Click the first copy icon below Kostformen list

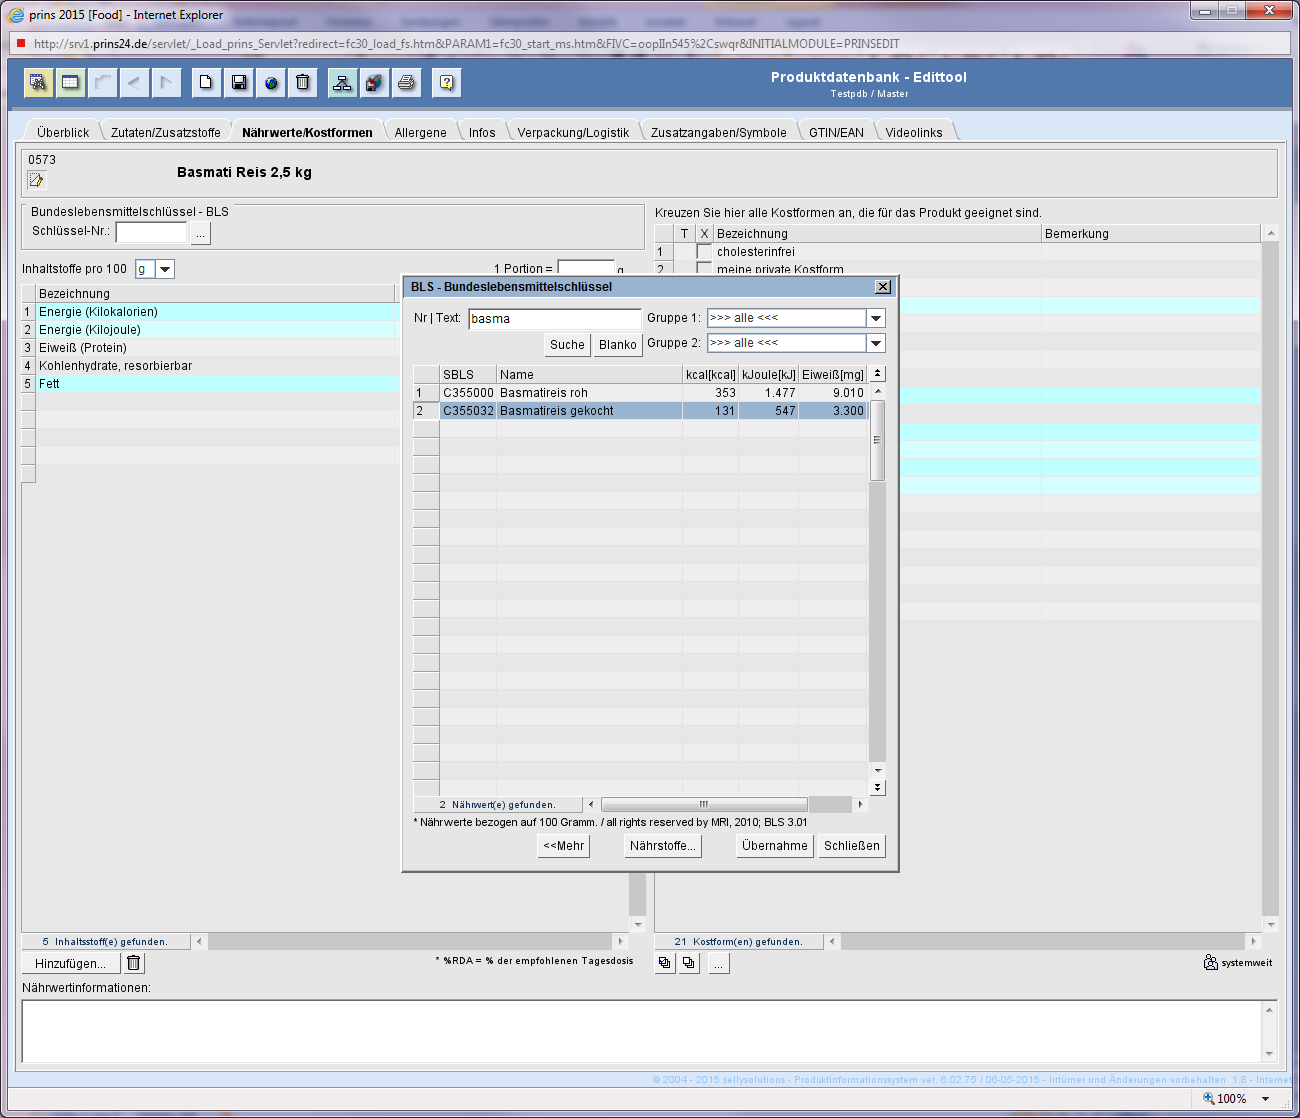click(x=665, y=963)
